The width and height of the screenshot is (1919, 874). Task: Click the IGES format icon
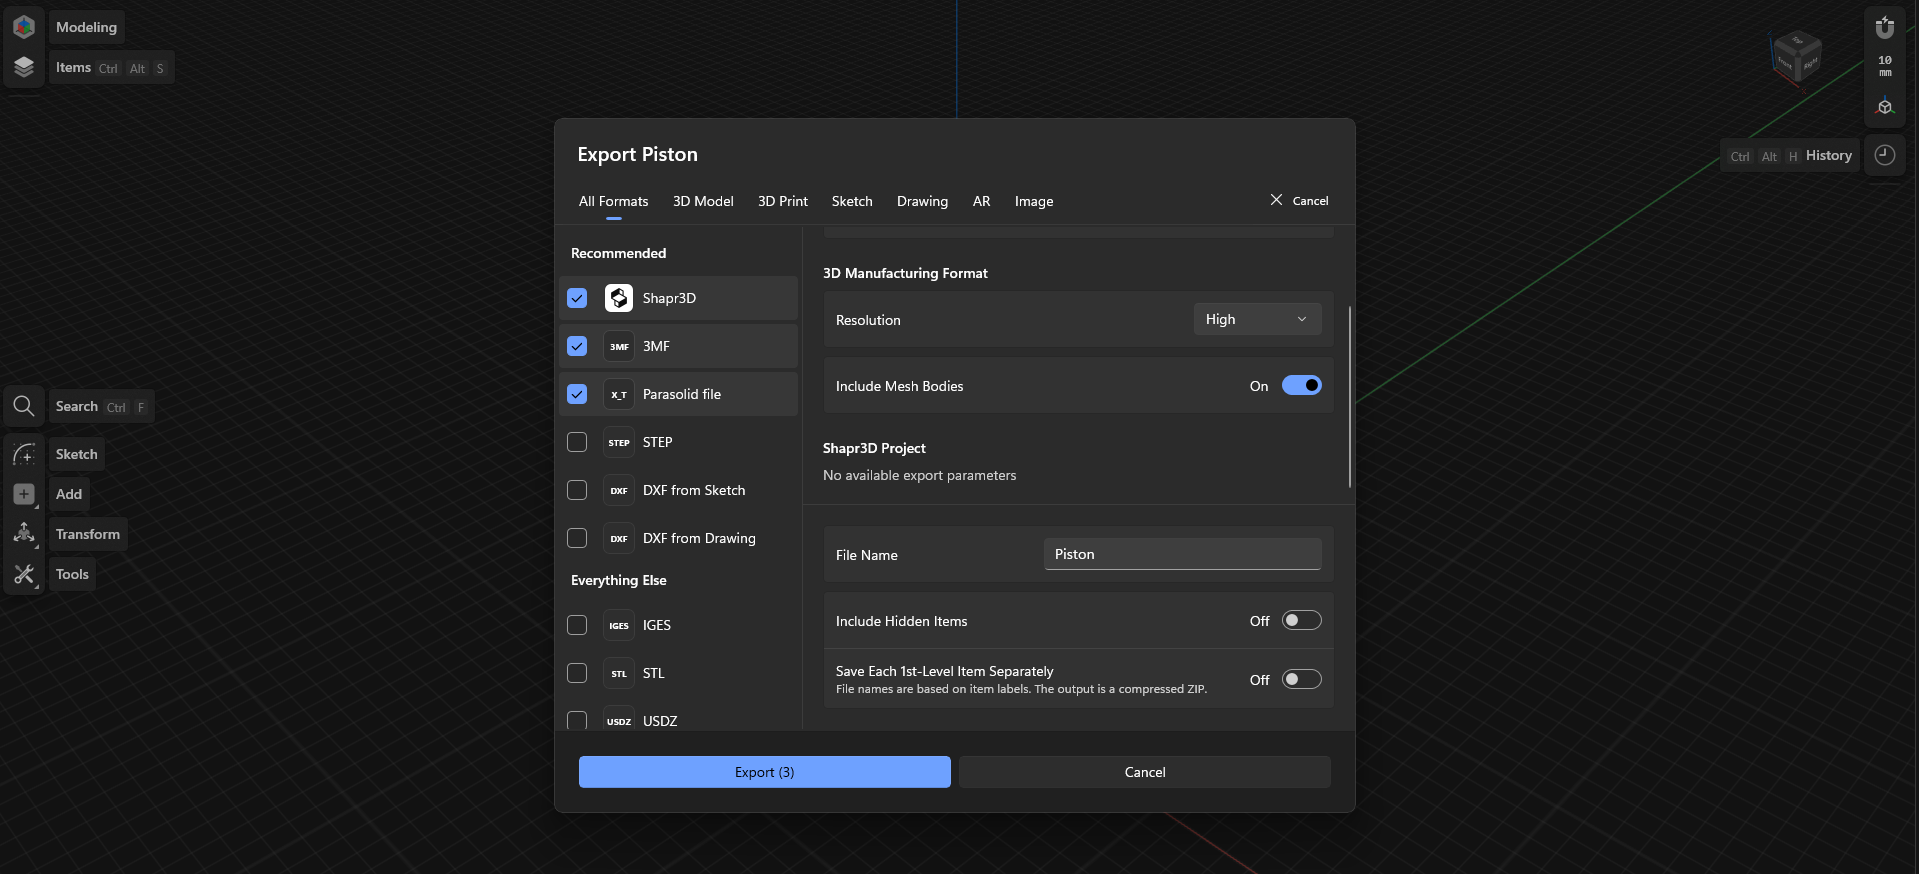click(619, 625)
